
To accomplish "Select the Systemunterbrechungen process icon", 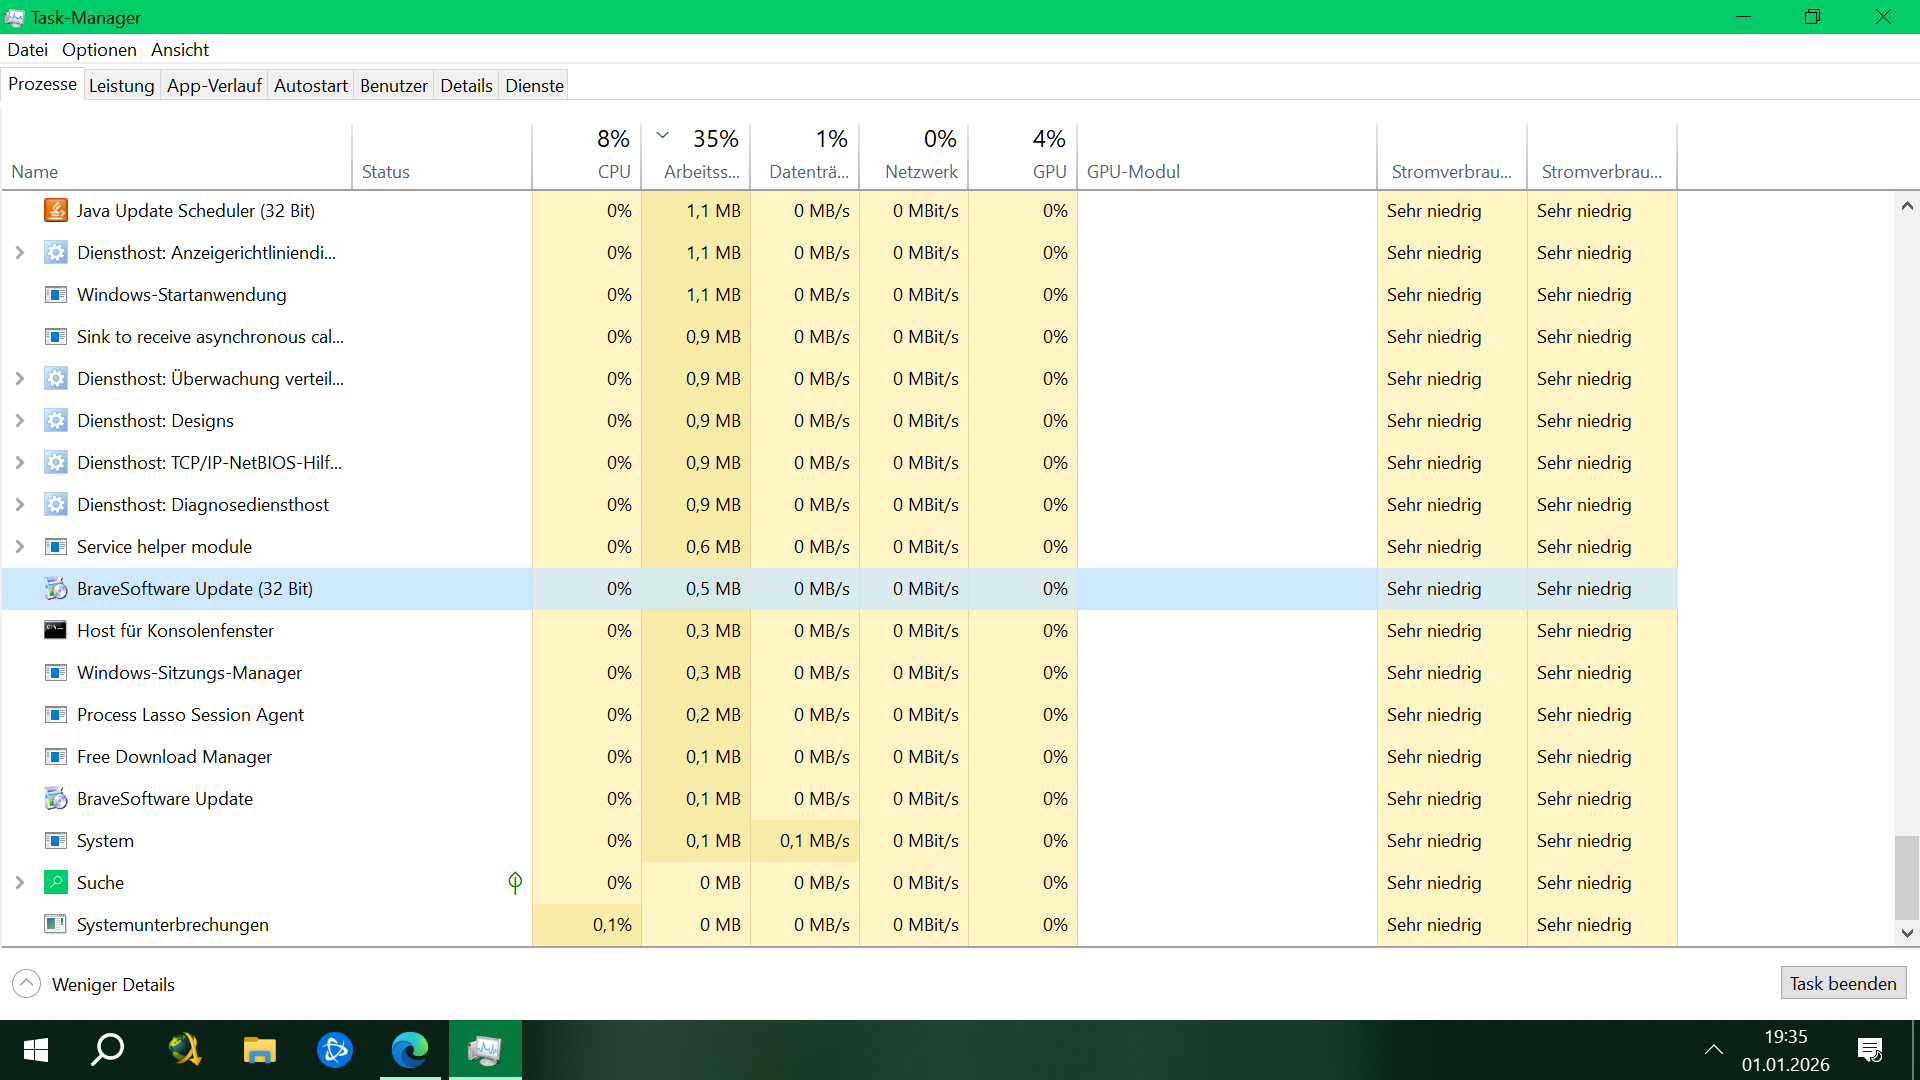I will click(56, 925).
